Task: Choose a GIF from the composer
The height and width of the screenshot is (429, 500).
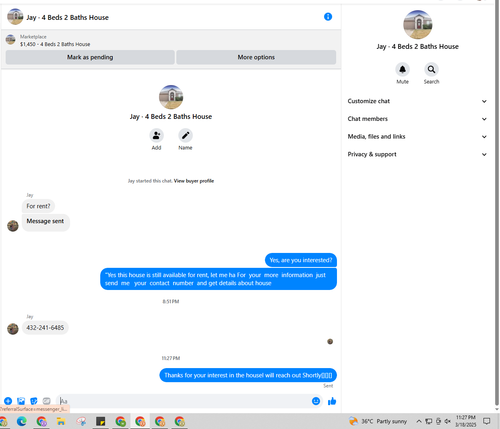Action: pyautogui.click(x=47, y=401)
